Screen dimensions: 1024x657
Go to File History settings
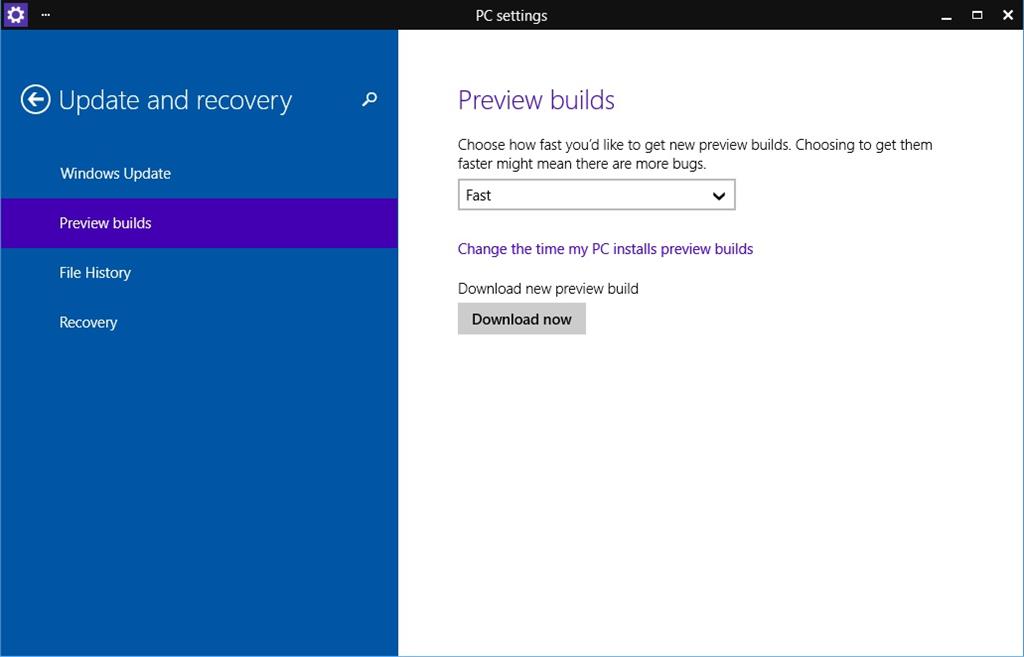[199, 273]
